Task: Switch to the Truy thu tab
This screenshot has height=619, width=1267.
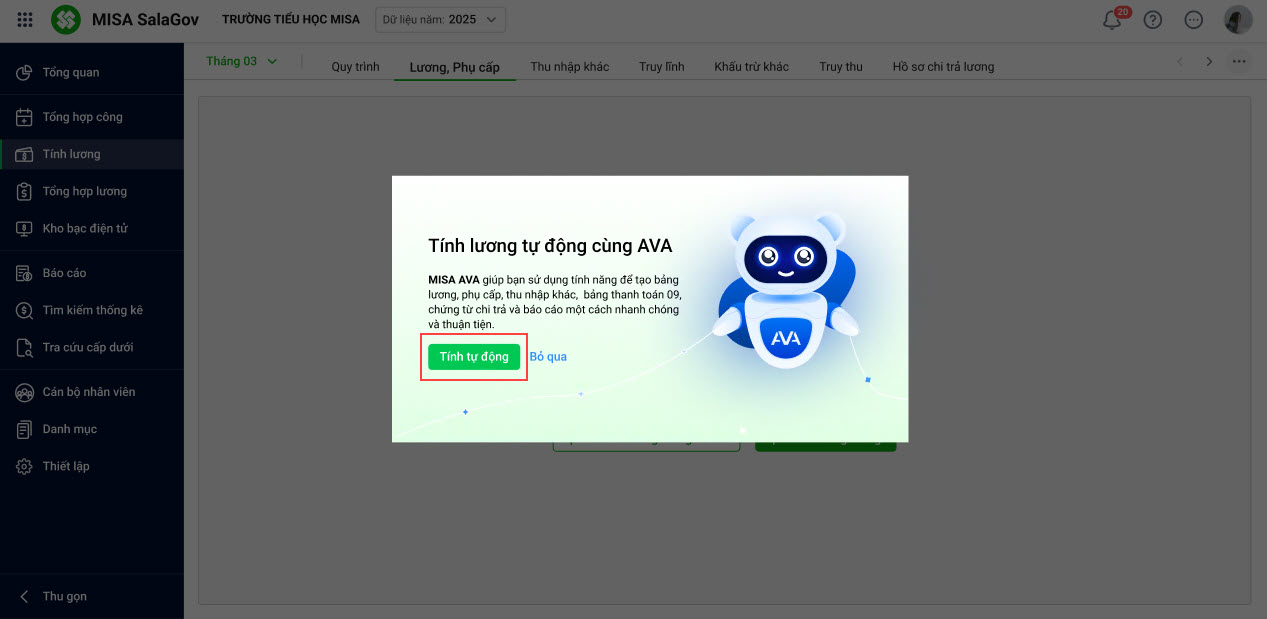Action: point(841,67)
